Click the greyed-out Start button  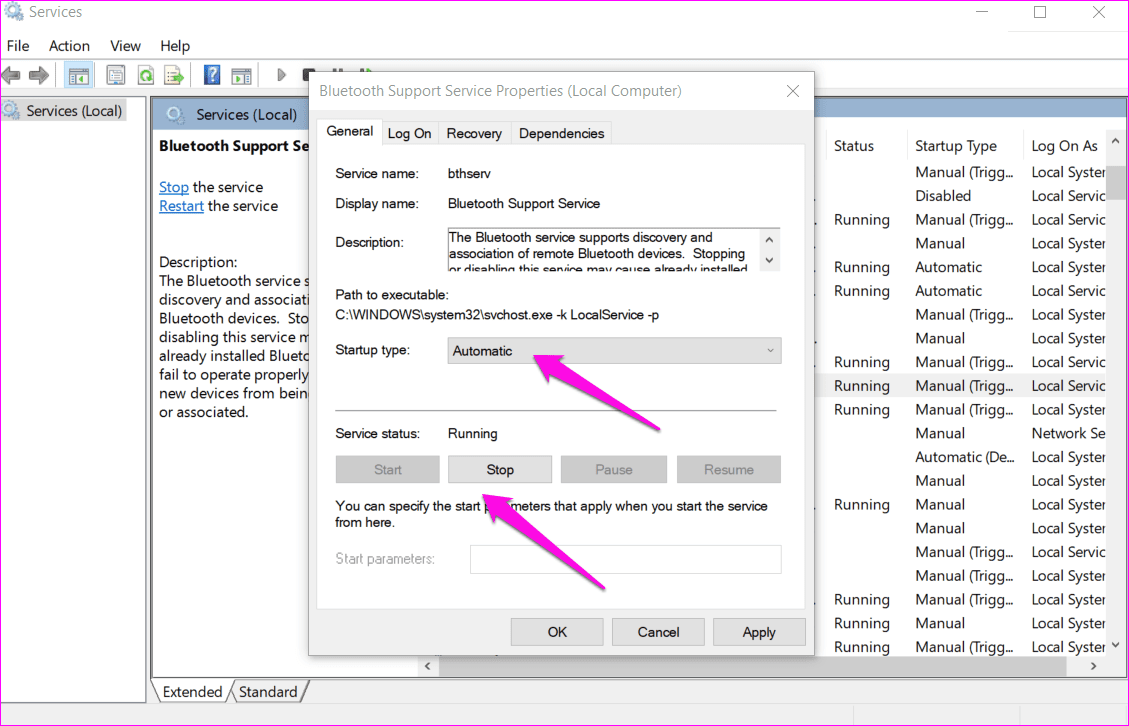pyautogui.click(x=387, y=470)
